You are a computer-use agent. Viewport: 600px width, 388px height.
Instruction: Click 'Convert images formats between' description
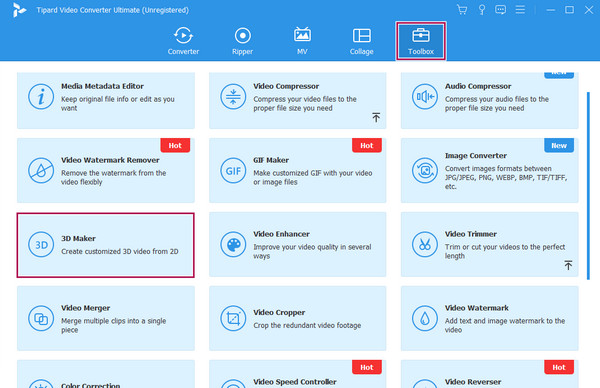point(506,178)
